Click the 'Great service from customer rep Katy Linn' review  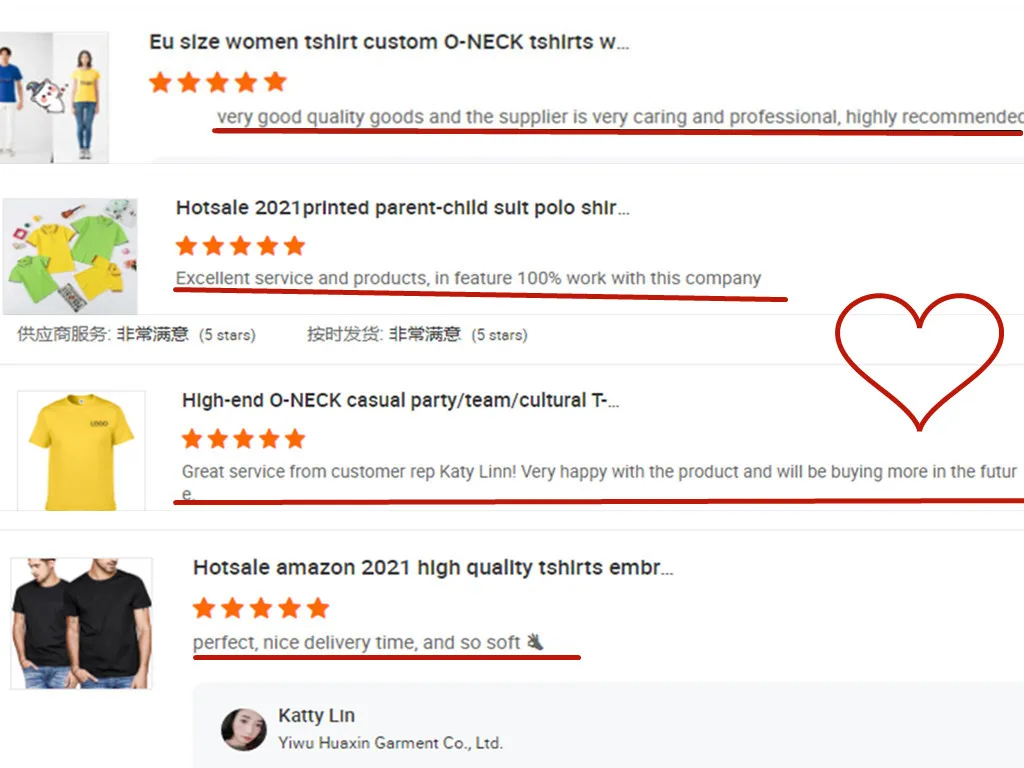coord(599,481)
